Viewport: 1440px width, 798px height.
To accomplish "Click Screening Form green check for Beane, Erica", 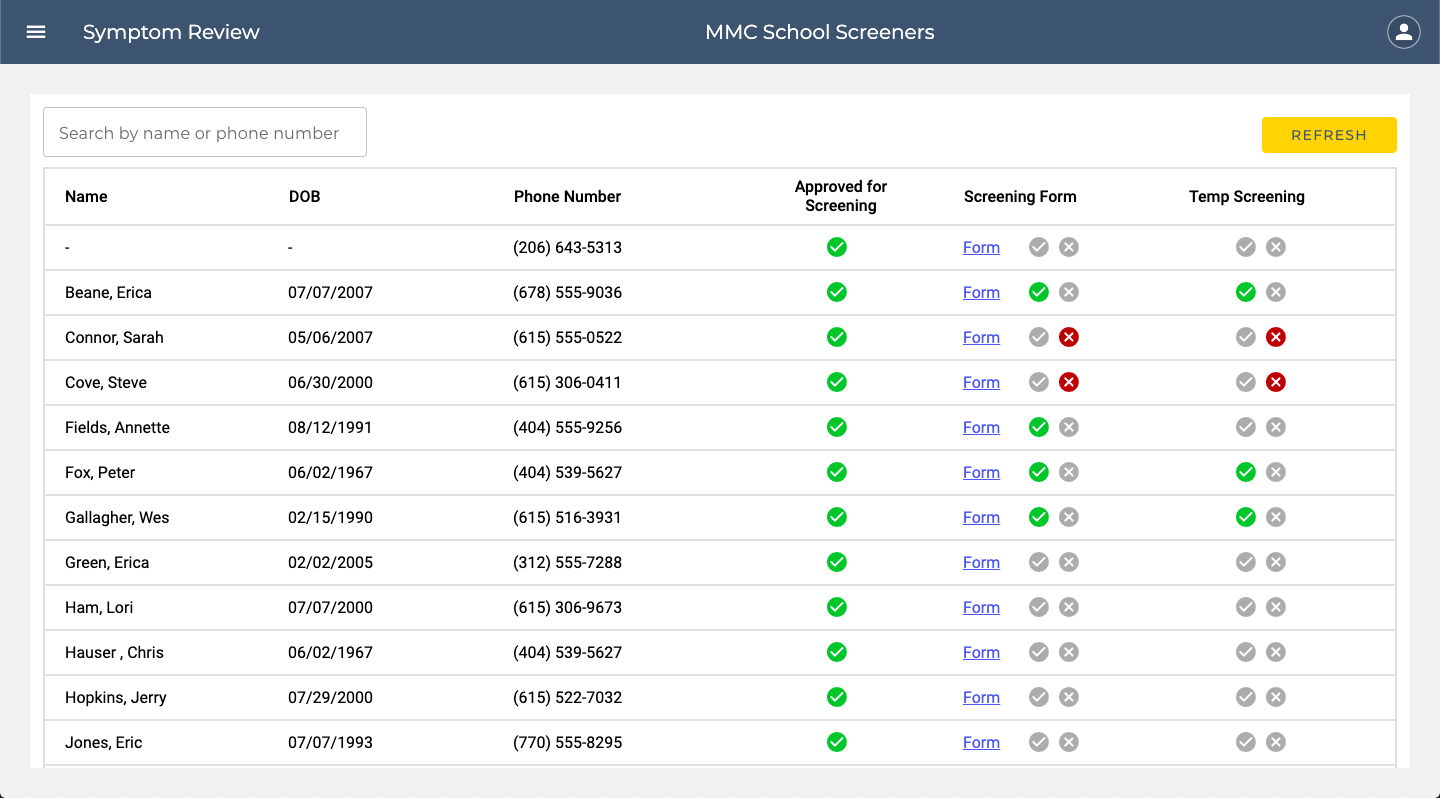I will pyautogui.click(x=1039, y=292).
